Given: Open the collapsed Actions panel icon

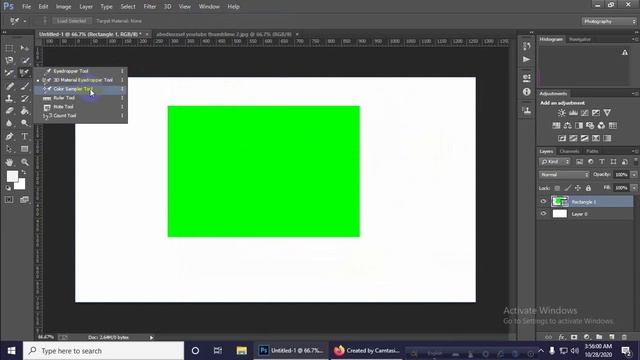Looking at the screenshot, I should click(x=527, y=60).
